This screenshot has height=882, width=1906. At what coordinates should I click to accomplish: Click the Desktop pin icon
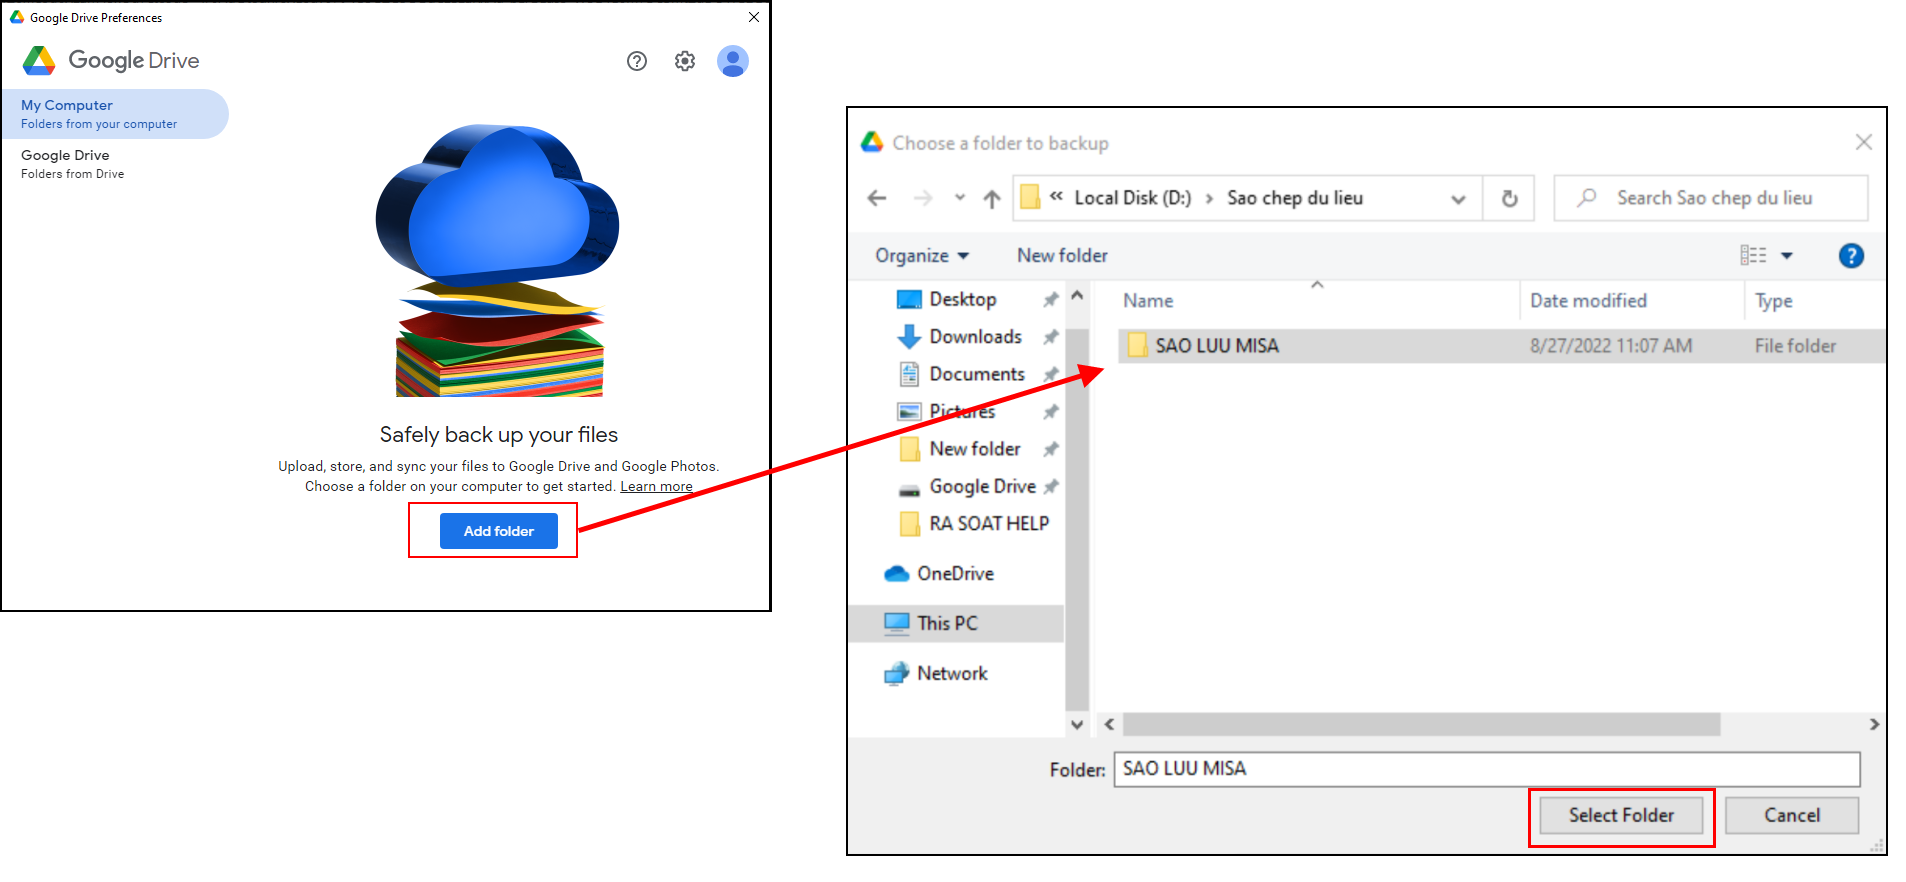[1050, 300]
